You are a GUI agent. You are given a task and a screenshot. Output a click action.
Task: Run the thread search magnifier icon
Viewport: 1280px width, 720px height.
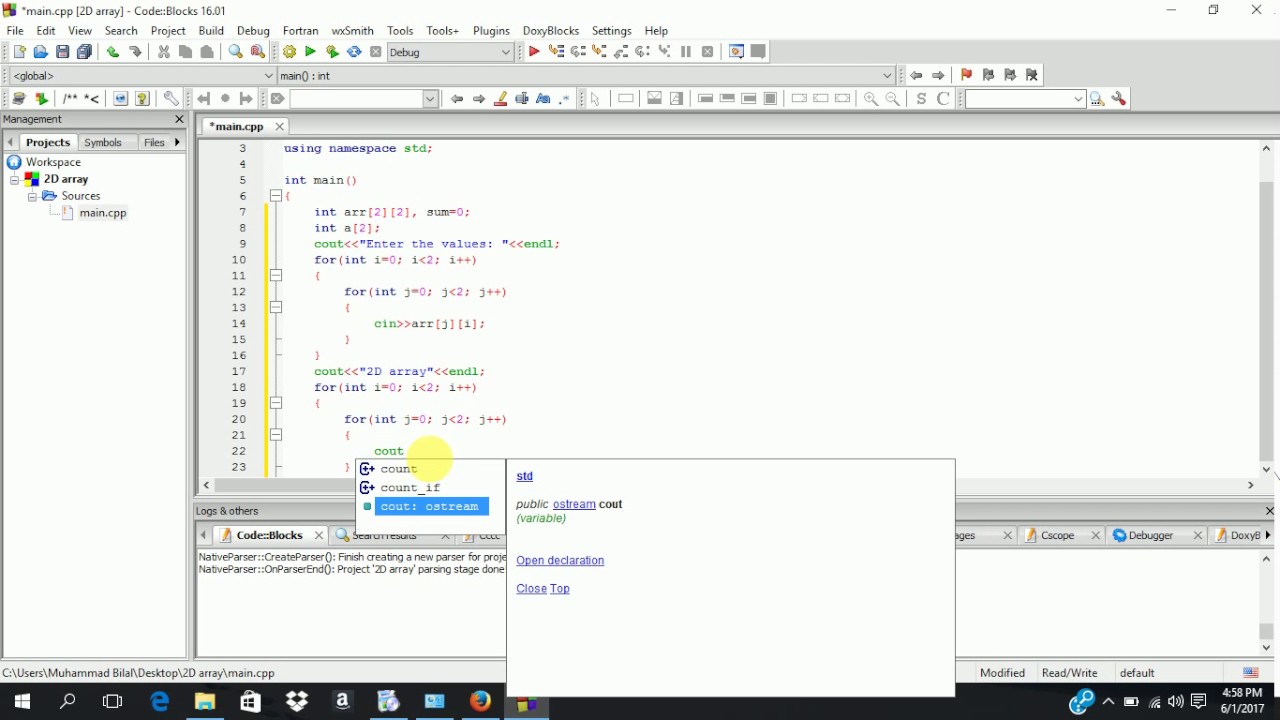[1097, 99]
